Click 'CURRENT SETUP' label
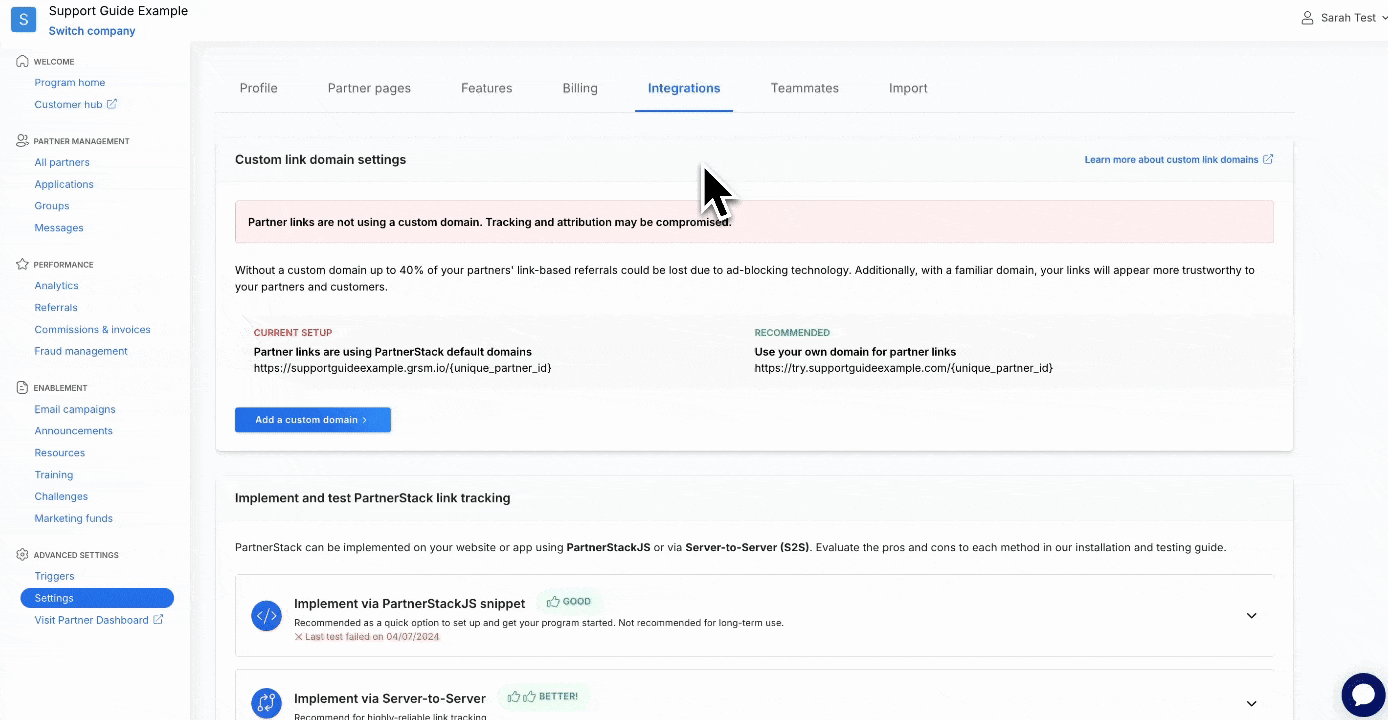This screenshot has width=1388, height=720. pos(293,333)
